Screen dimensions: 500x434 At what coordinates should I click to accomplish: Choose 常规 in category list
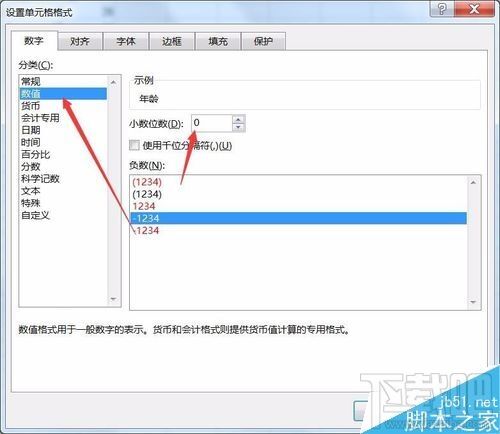63,81
